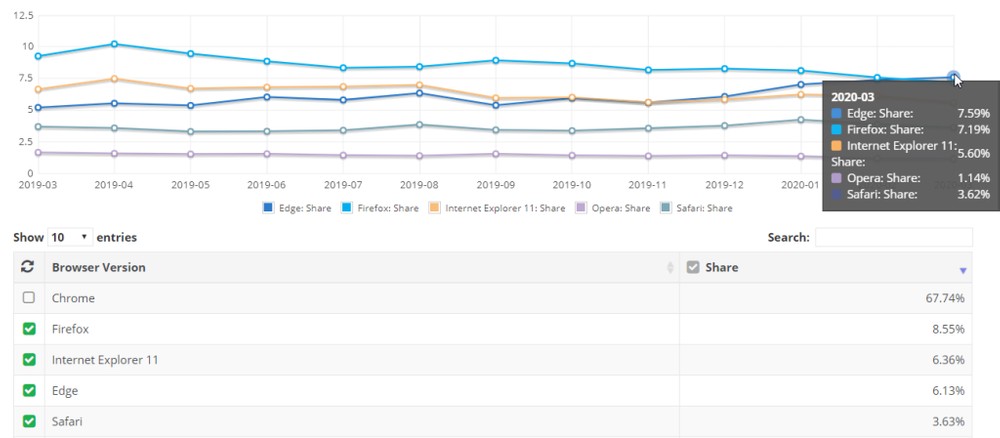This screenshot has height=438, width=1000.
Task: Uncheck the Edge row checkbox
Action: pyautogui.click(x=29, y=391)
